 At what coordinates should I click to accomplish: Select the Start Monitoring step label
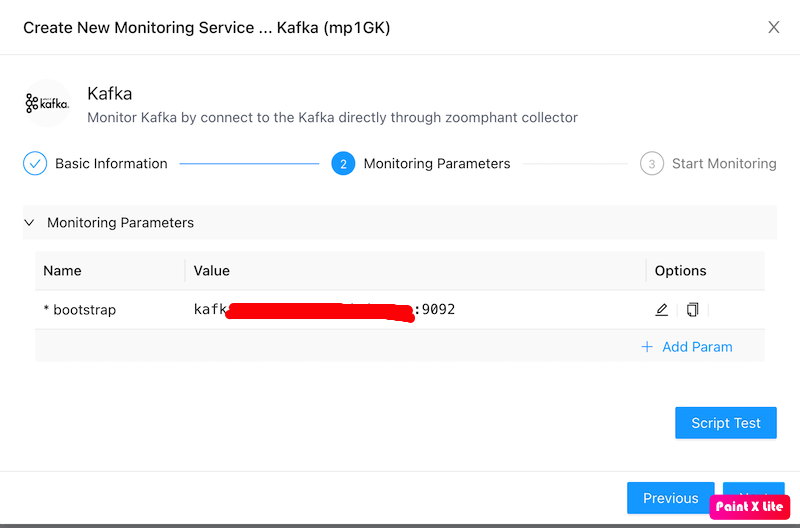[724, 164]
